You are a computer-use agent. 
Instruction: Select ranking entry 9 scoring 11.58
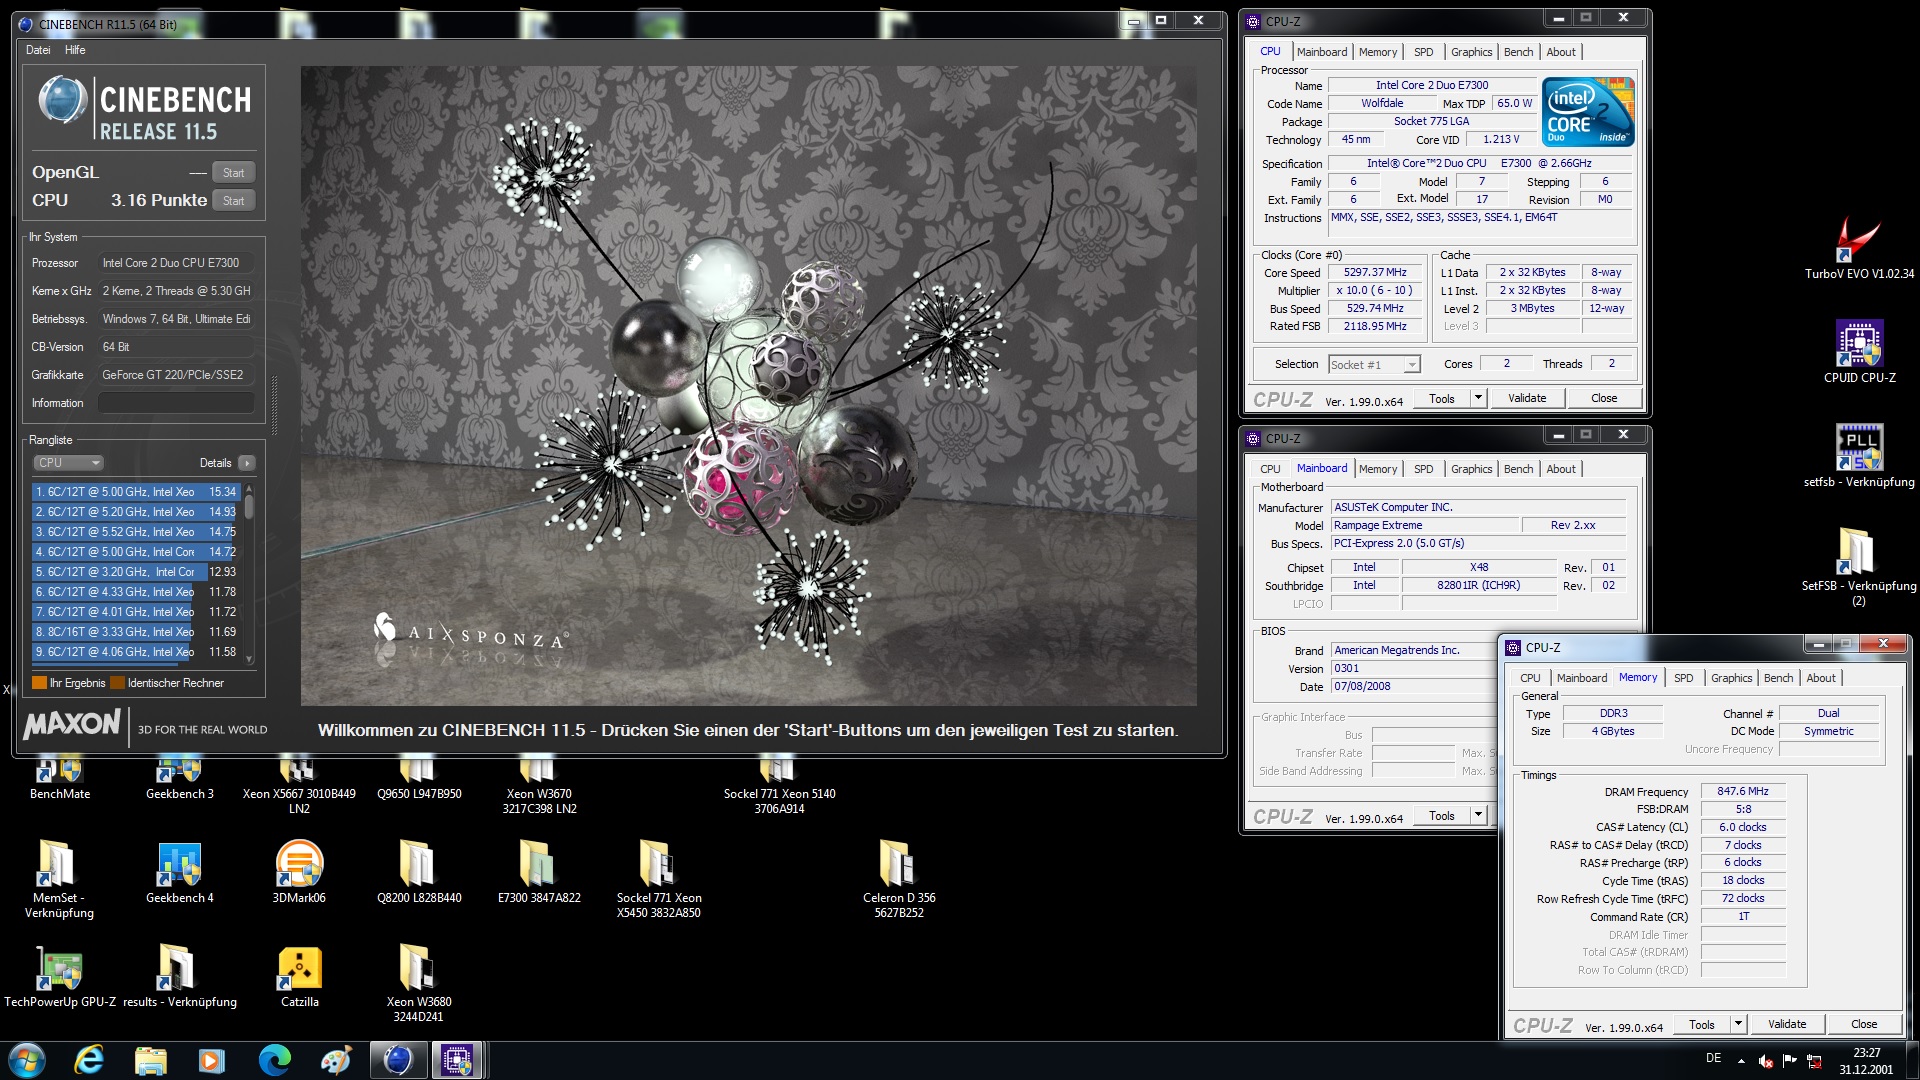[136, 652]
